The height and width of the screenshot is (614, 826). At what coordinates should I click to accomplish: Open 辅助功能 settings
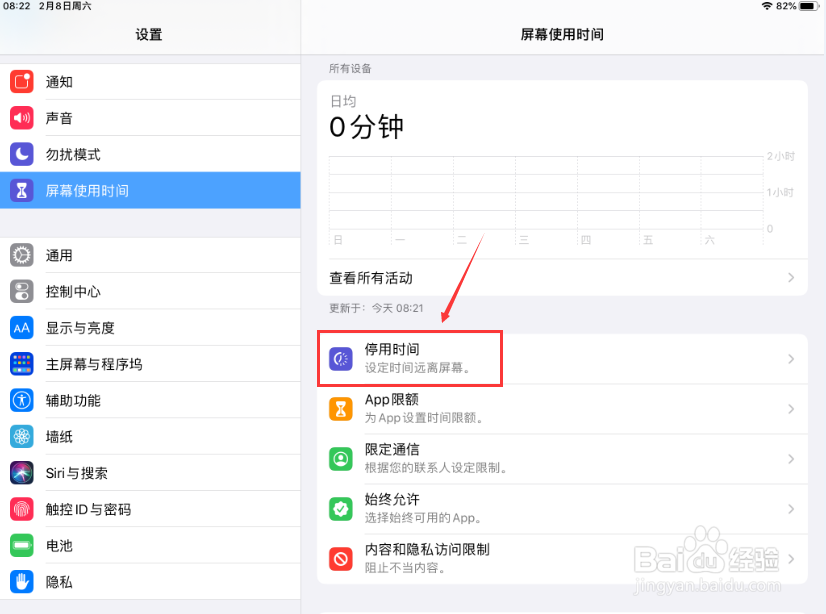[x=150, y=401]
